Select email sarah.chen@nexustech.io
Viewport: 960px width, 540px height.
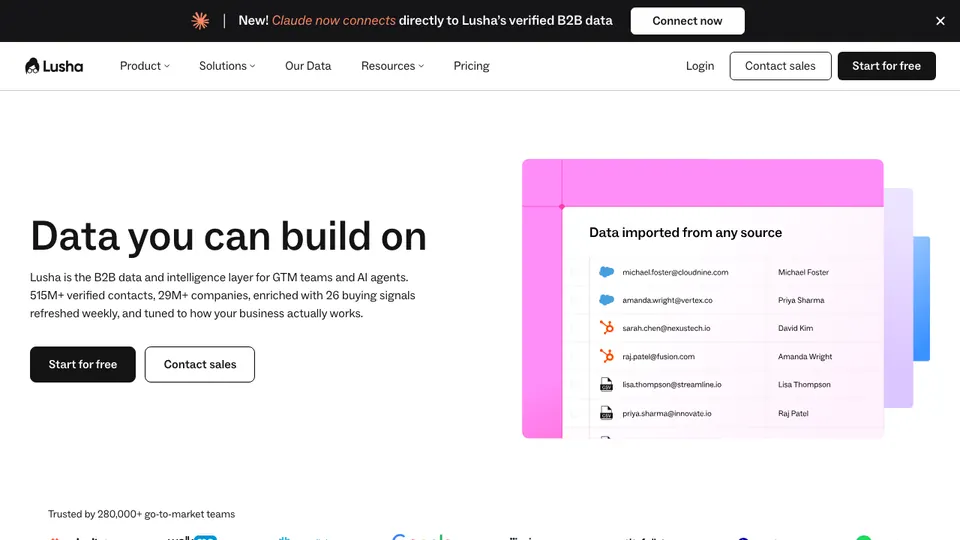(x=666, y=328)
